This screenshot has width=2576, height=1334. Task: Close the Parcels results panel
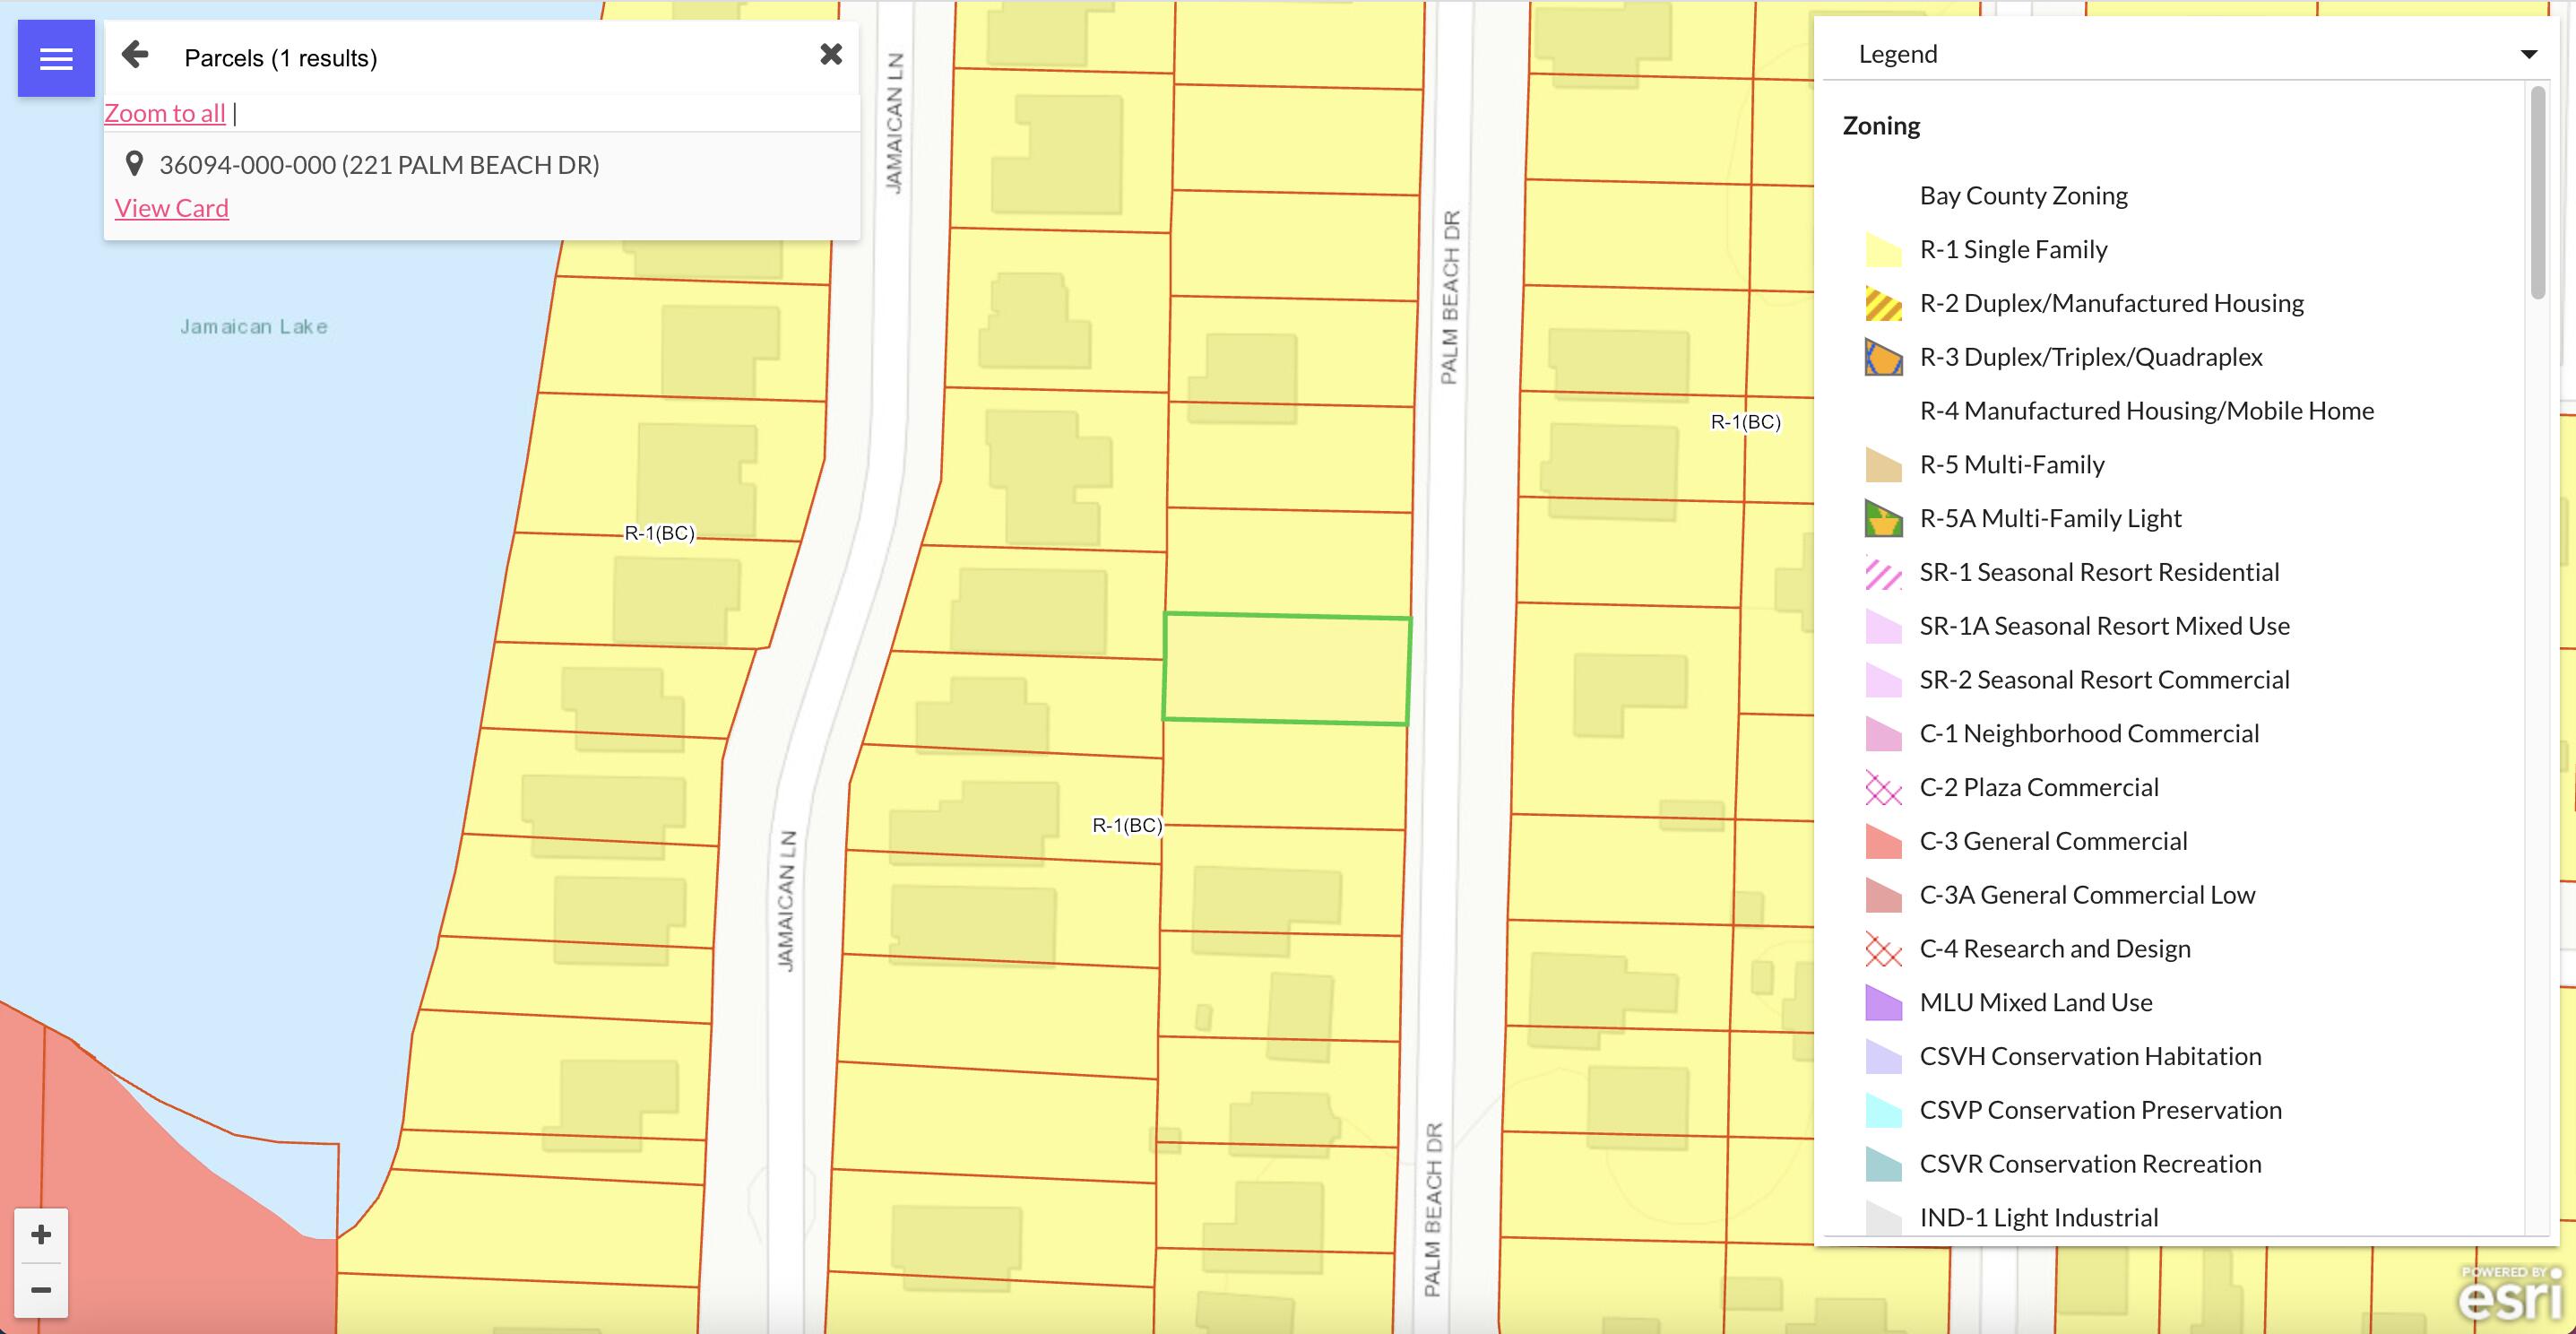pyautogui.click(x=831, y=54)
